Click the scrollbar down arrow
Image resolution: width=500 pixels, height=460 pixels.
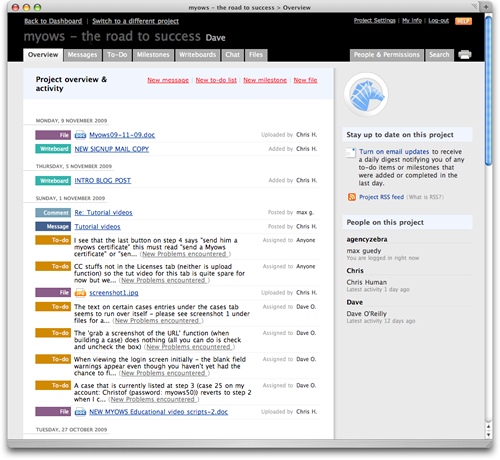tap(488, 435)
